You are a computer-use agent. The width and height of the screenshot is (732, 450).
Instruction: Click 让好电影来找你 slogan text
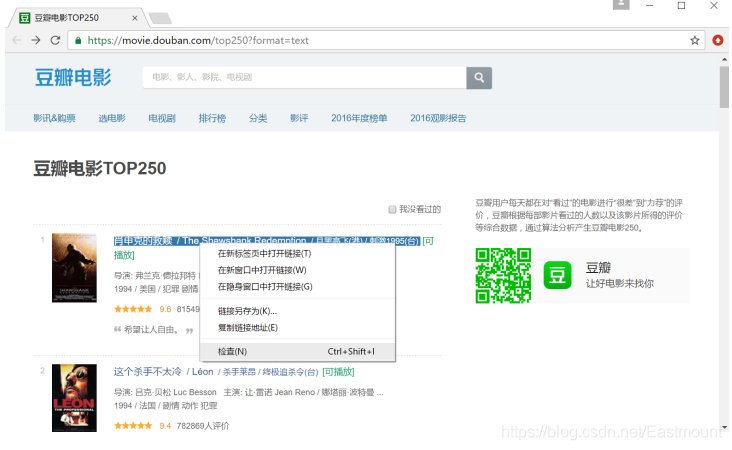click(x=619, y=283)
